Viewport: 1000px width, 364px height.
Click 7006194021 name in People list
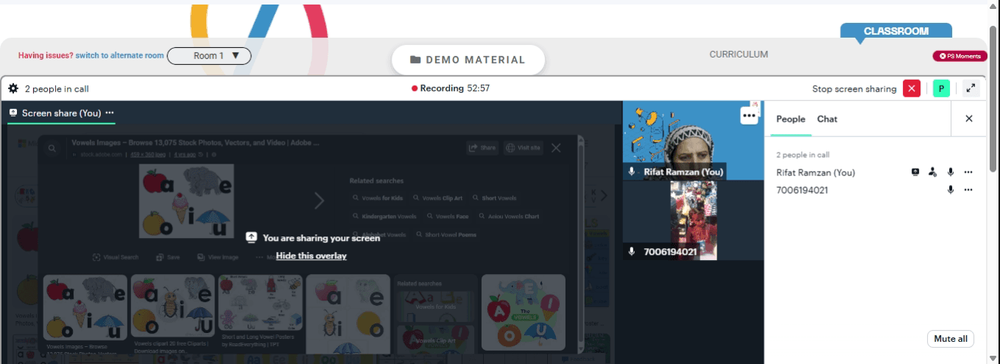(x=802, y=190)
